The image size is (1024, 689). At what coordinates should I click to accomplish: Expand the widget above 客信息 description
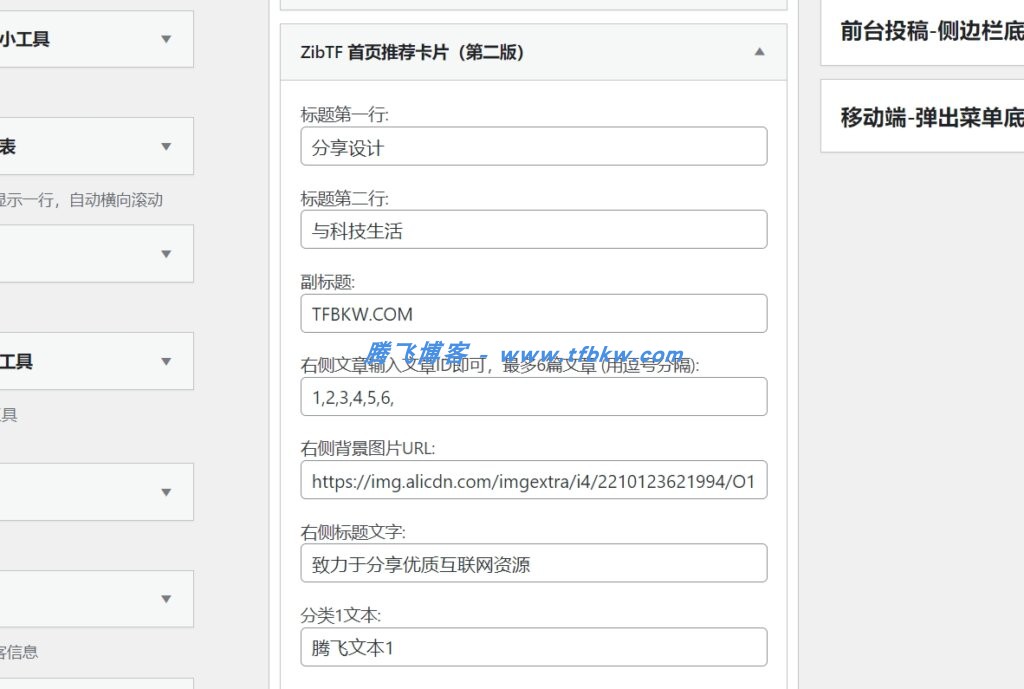tap(166, 599)
